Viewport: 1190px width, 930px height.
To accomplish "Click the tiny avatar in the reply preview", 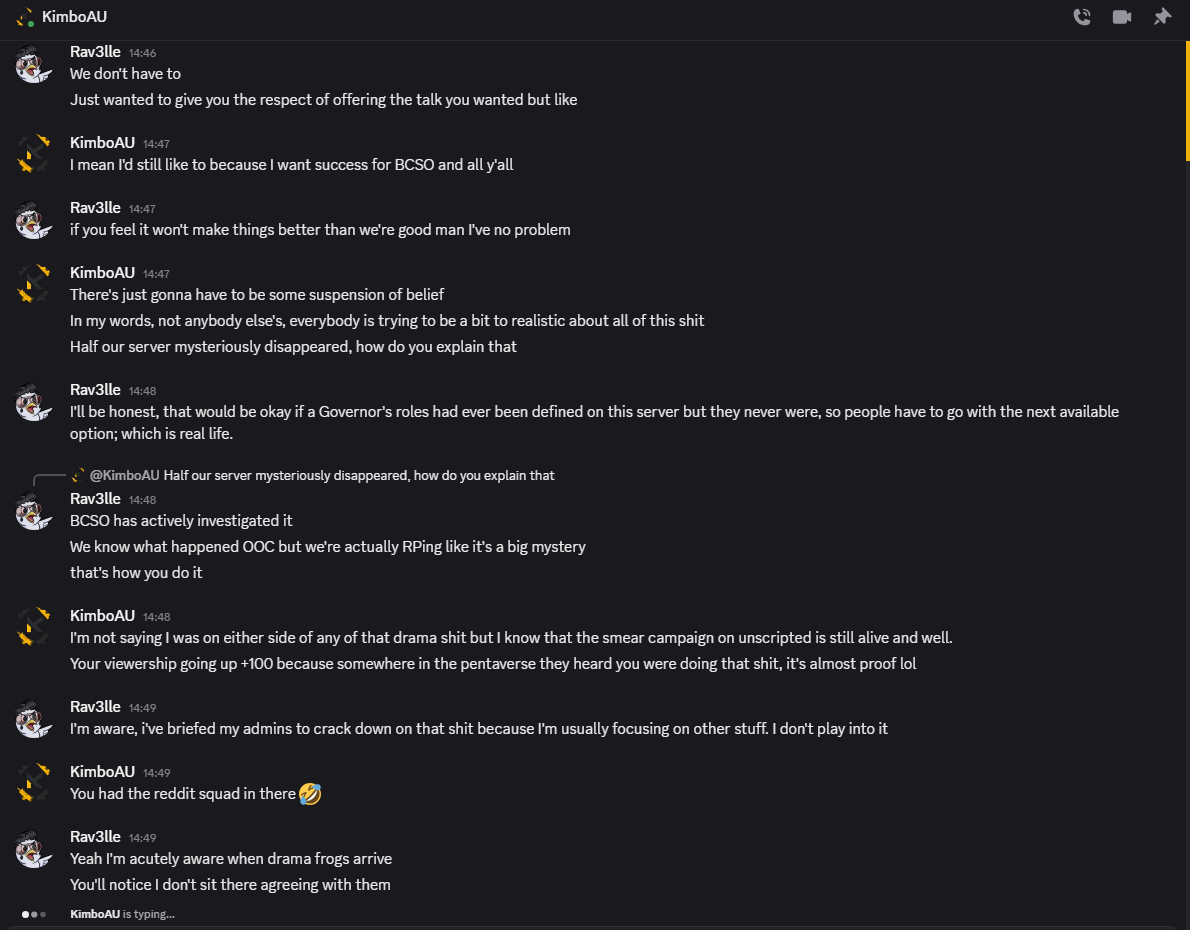I will (x=79, y=475).
